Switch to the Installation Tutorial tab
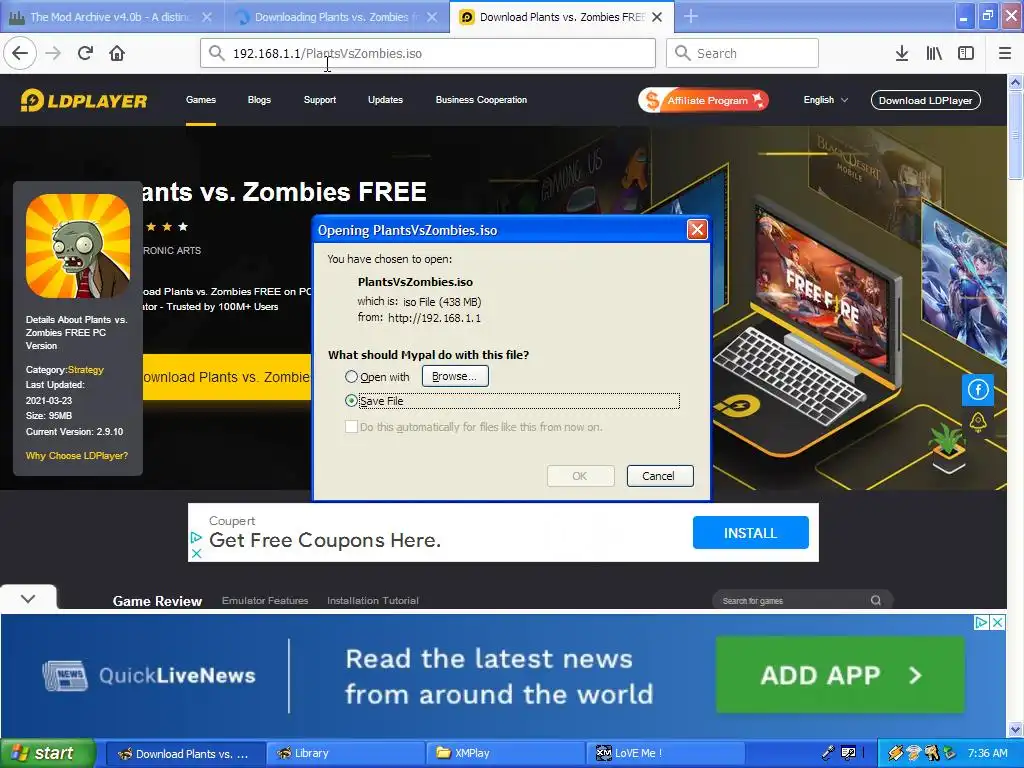Image resolution: width=1024 pixels, height=768 pixels. pyautogui.click(x=373, y=600)
